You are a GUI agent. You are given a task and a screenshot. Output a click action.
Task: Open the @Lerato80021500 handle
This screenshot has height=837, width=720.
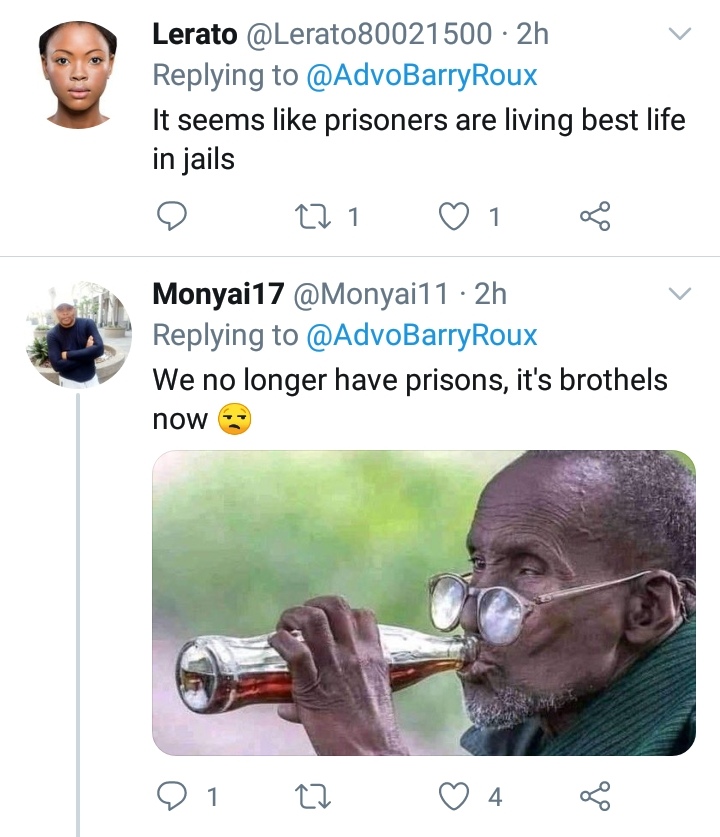[x=369, y=34]
